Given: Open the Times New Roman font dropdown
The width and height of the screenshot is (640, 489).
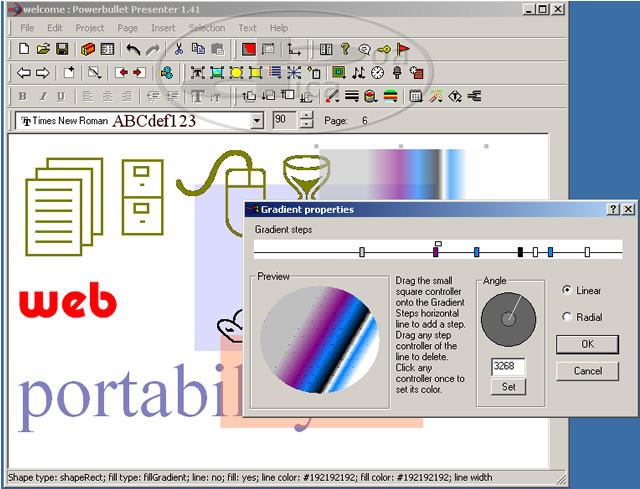Looking at the screenshot, I should point(257,121).
